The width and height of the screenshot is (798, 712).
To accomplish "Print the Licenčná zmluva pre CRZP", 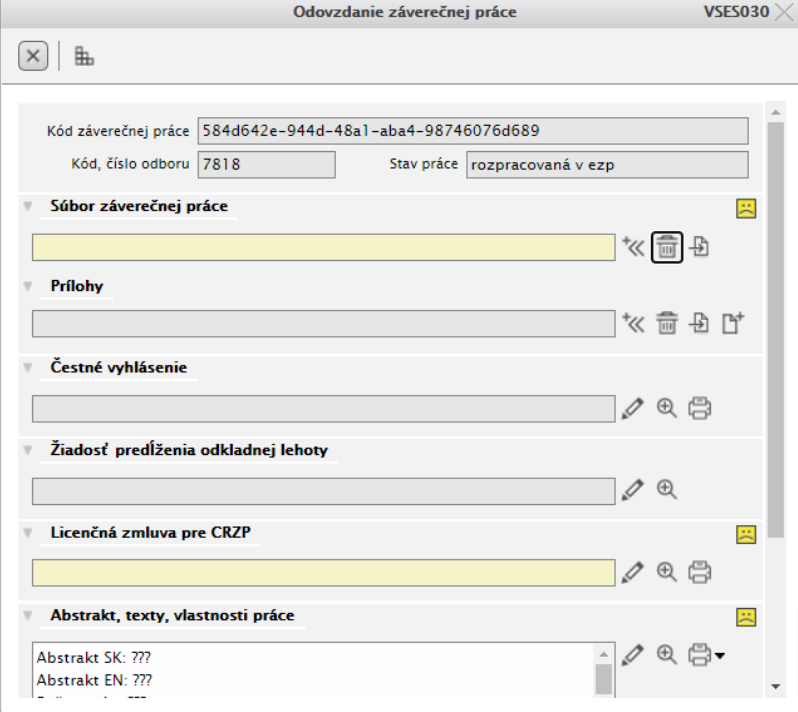I will 700,572.
